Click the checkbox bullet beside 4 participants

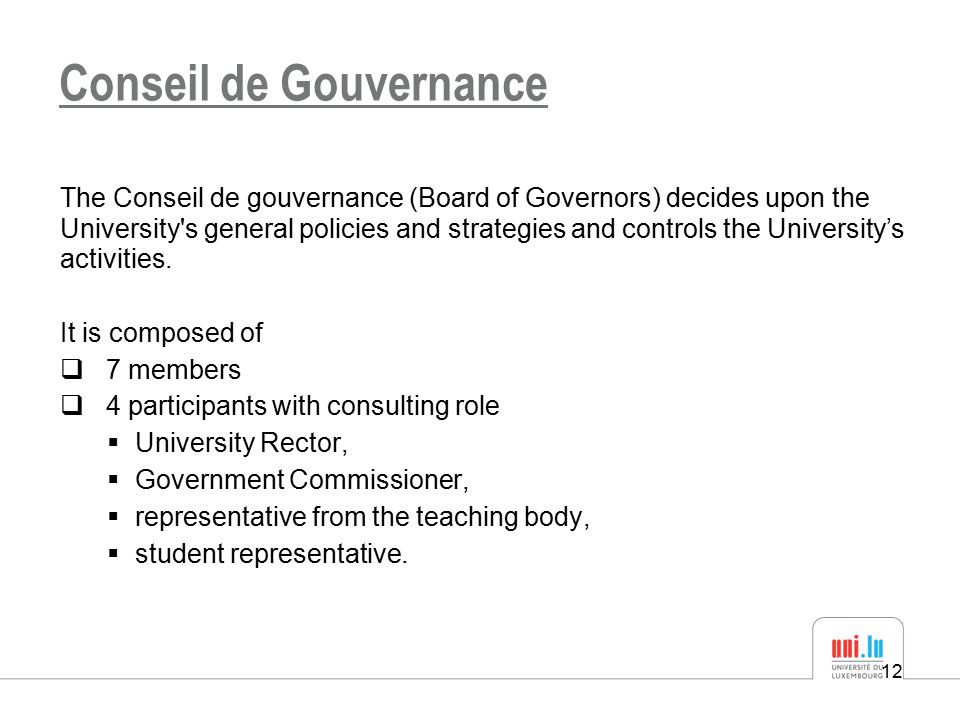72,405
